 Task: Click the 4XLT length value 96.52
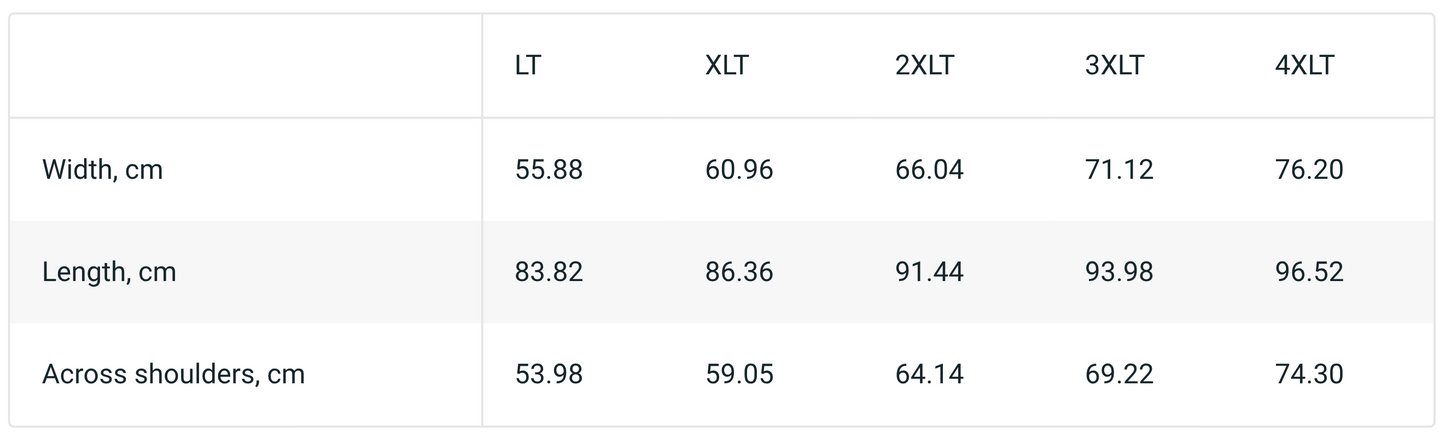point(1309,272)
